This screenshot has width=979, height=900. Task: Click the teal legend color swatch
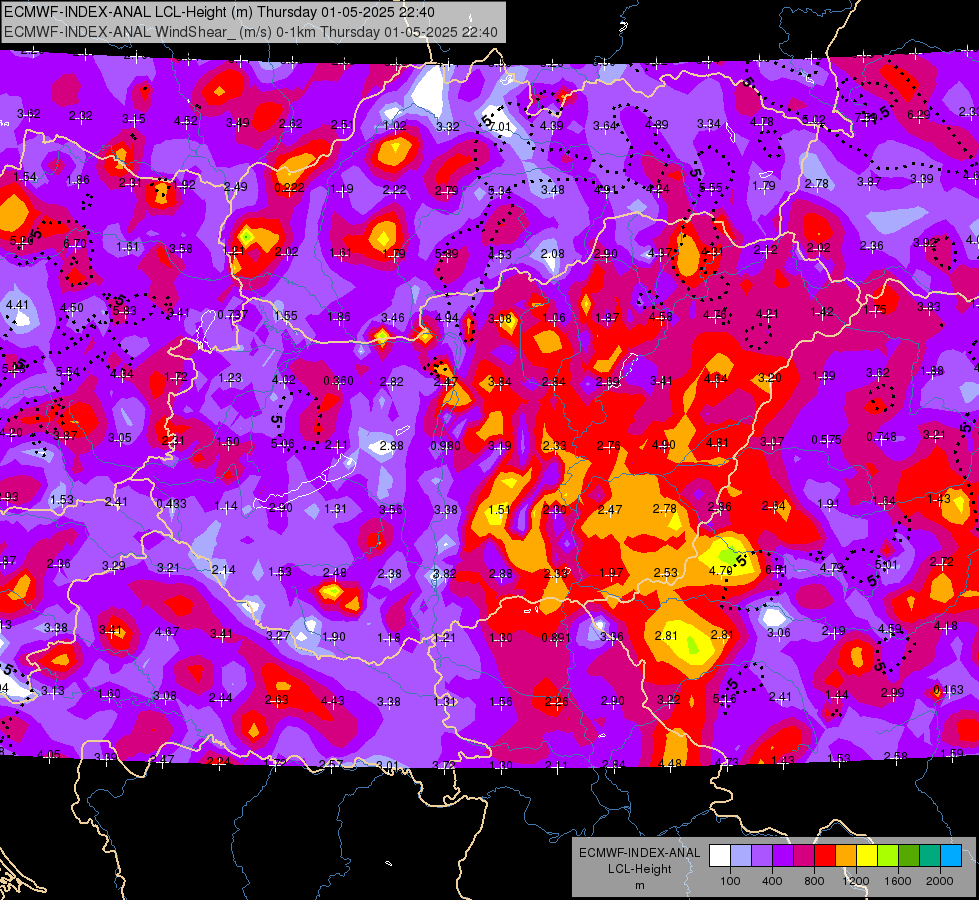(930, 855)
